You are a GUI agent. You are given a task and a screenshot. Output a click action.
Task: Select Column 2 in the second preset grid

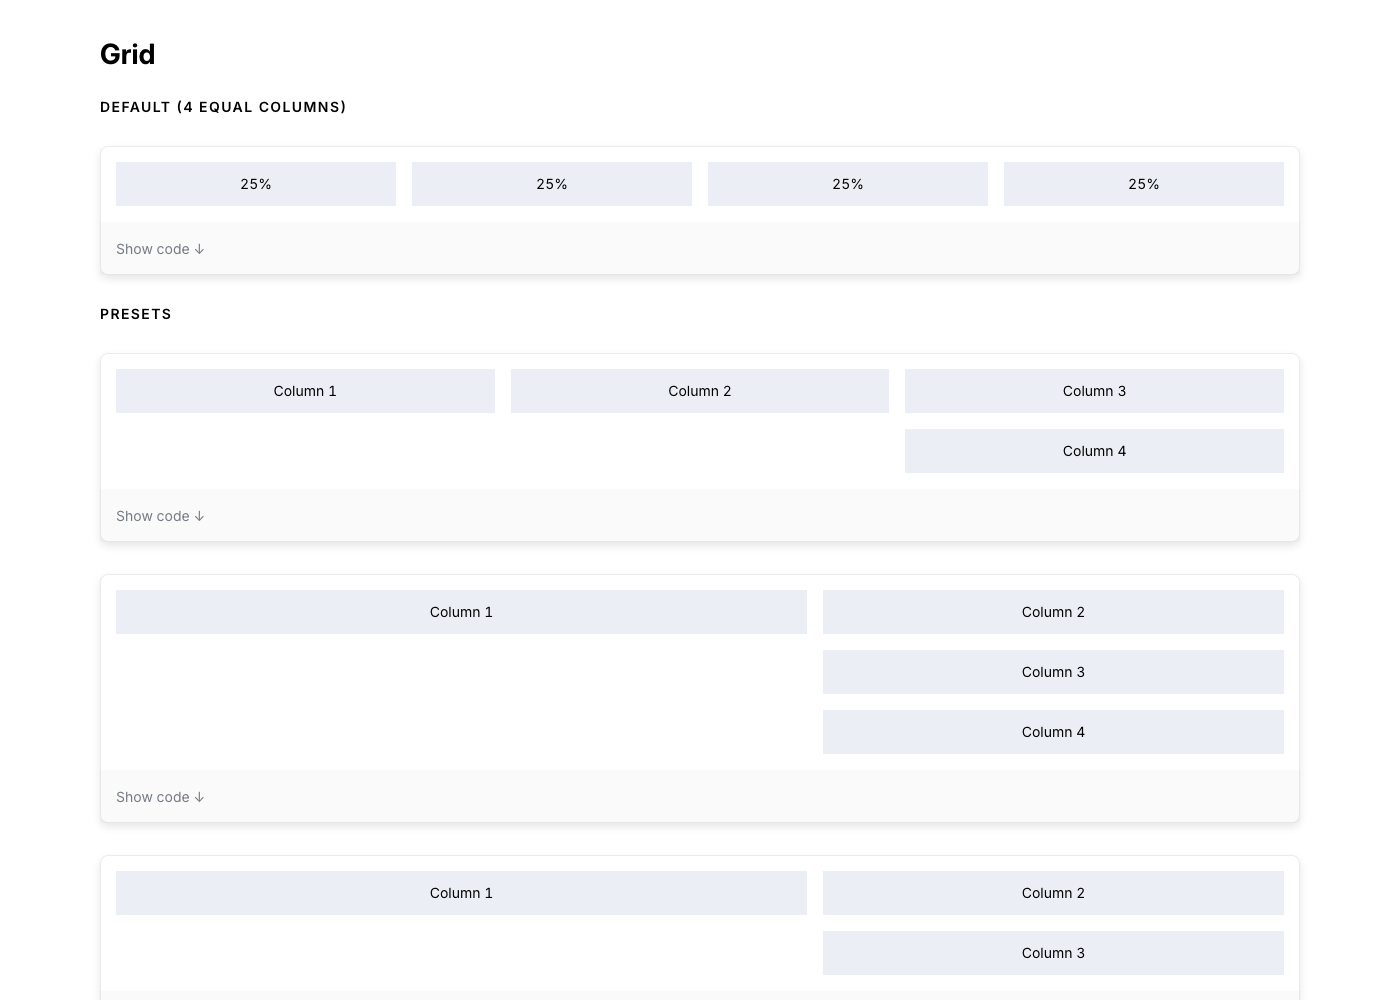point(1053,612)
